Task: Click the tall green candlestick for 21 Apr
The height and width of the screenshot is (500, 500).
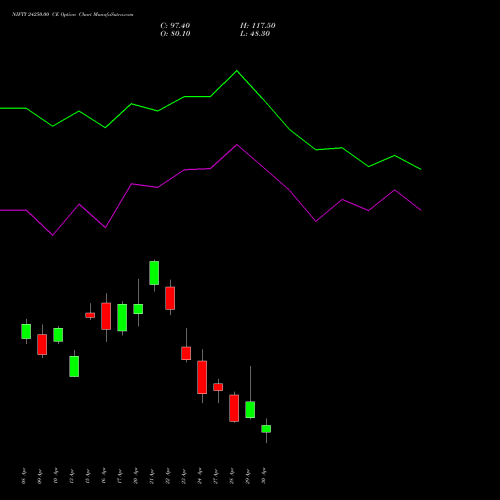Action: (154, 273)
